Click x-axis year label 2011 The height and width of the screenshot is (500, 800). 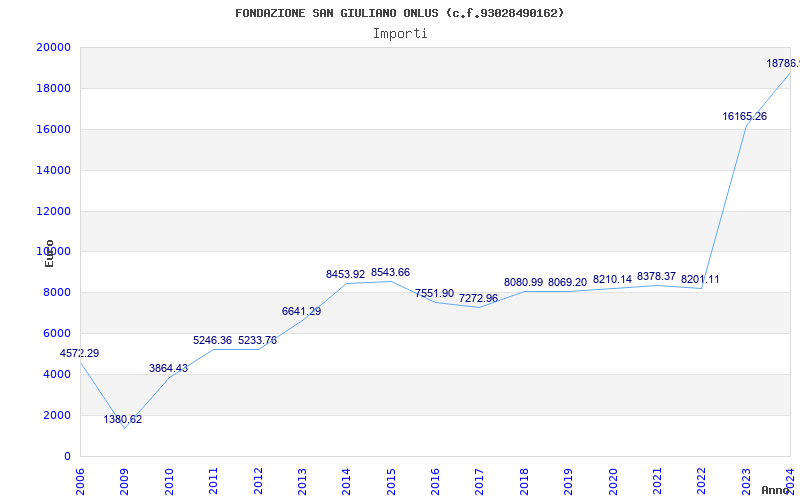(213, 481)
